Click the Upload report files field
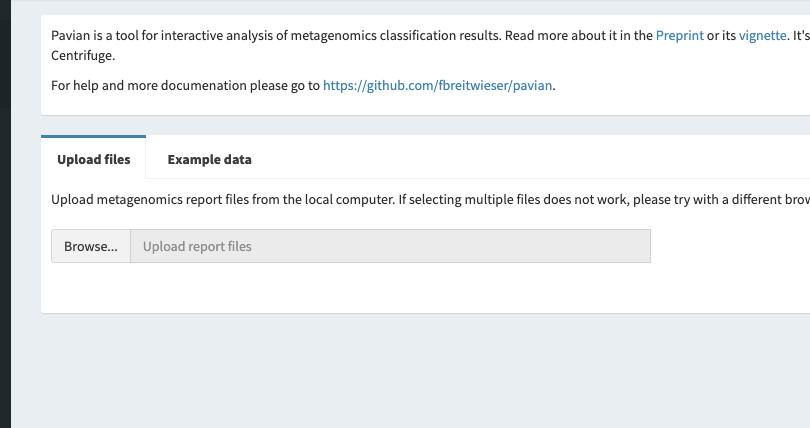Screen dimensions: 810x428 click(x=390, y=246)
